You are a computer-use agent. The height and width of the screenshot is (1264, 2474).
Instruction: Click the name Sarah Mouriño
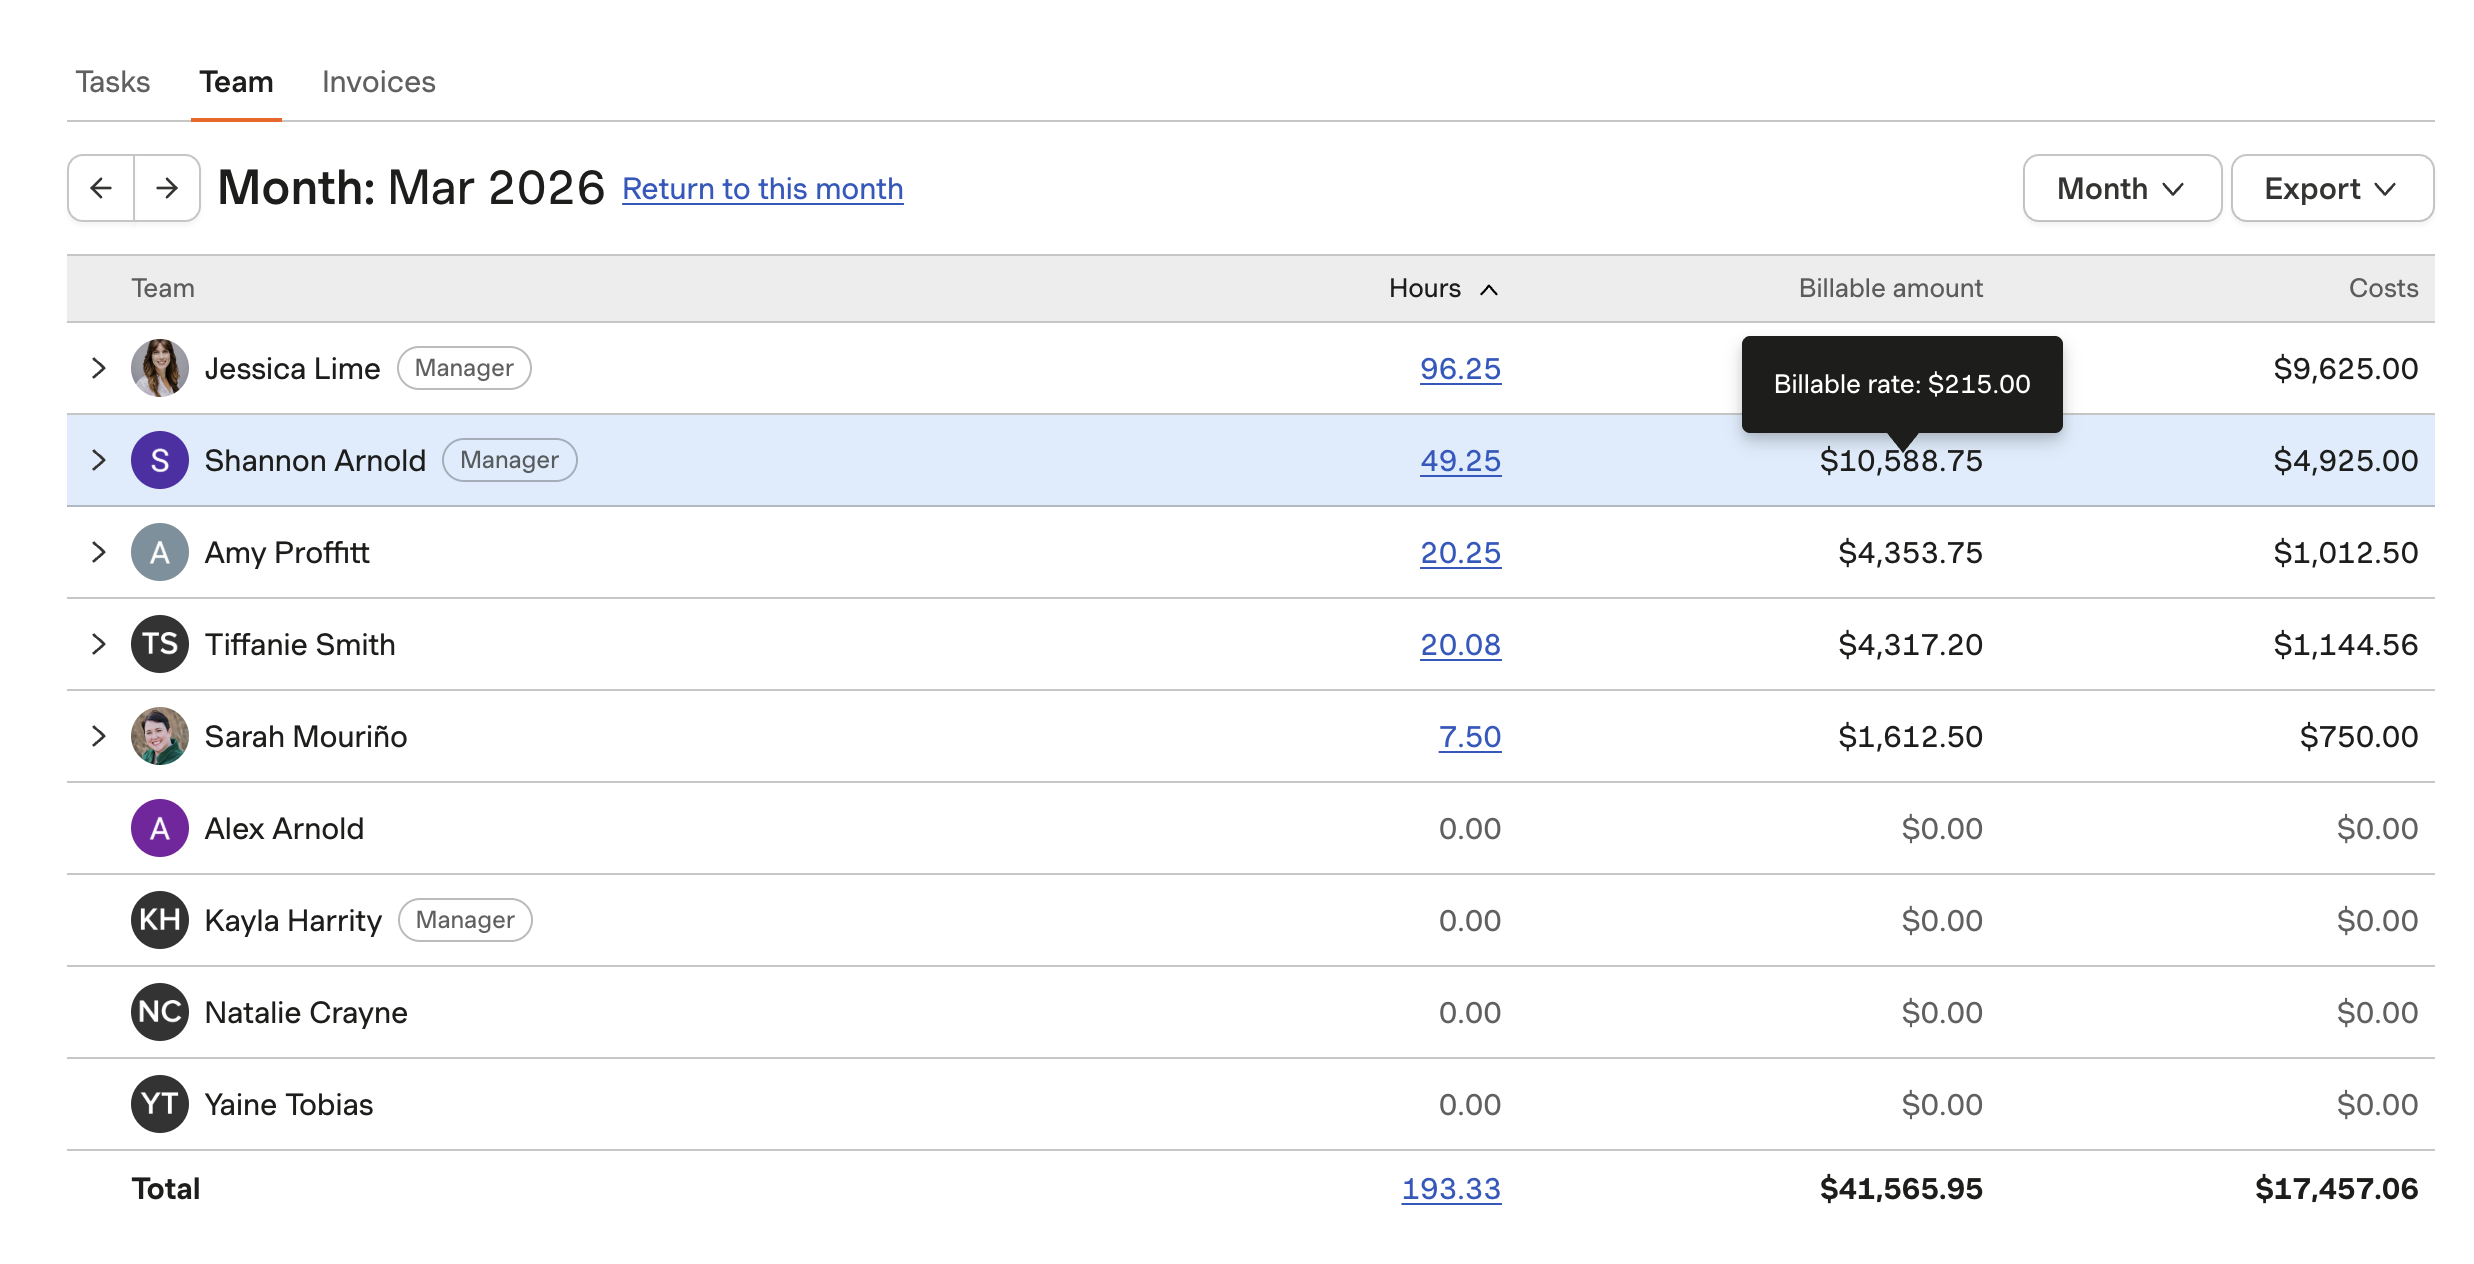point(306,737)
